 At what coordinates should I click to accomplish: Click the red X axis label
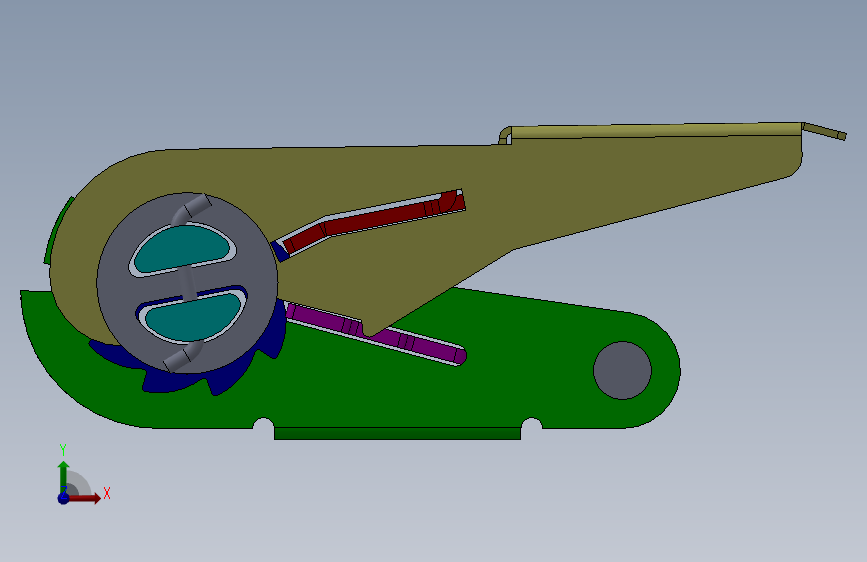[x=107, y=493]
